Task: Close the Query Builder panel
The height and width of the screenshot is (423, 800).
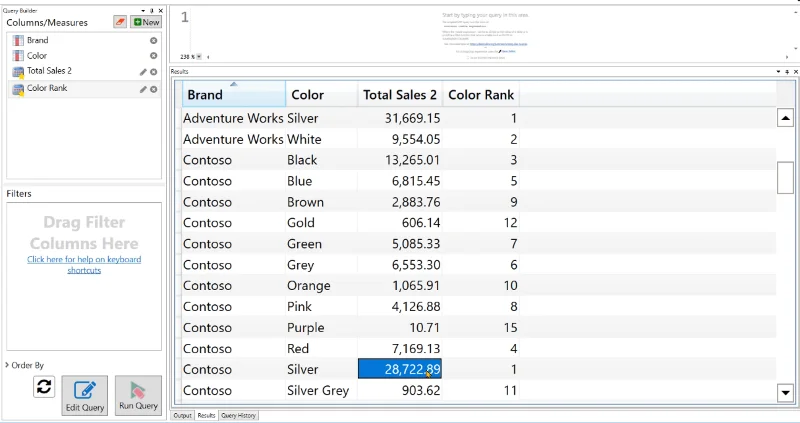Action: click(160, 10)
